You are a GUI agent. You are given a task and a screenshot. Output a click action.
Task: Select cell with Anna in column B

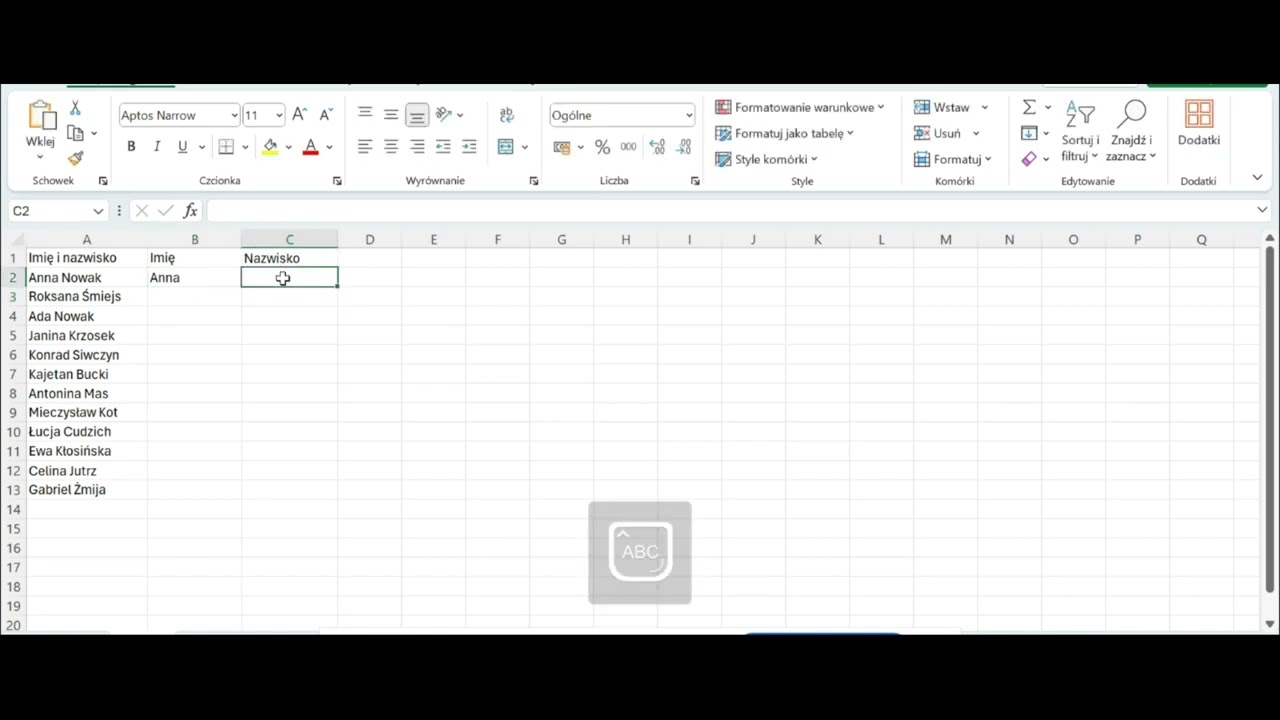click(194, 278)
